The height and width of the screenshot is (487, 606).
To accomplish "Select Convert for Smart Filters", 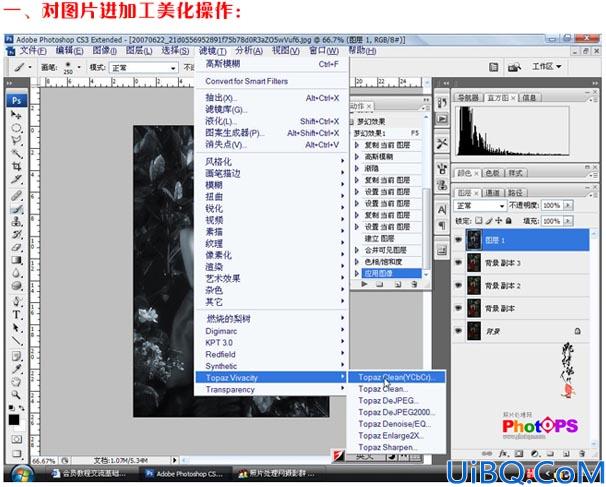I will tap(247, 81).
